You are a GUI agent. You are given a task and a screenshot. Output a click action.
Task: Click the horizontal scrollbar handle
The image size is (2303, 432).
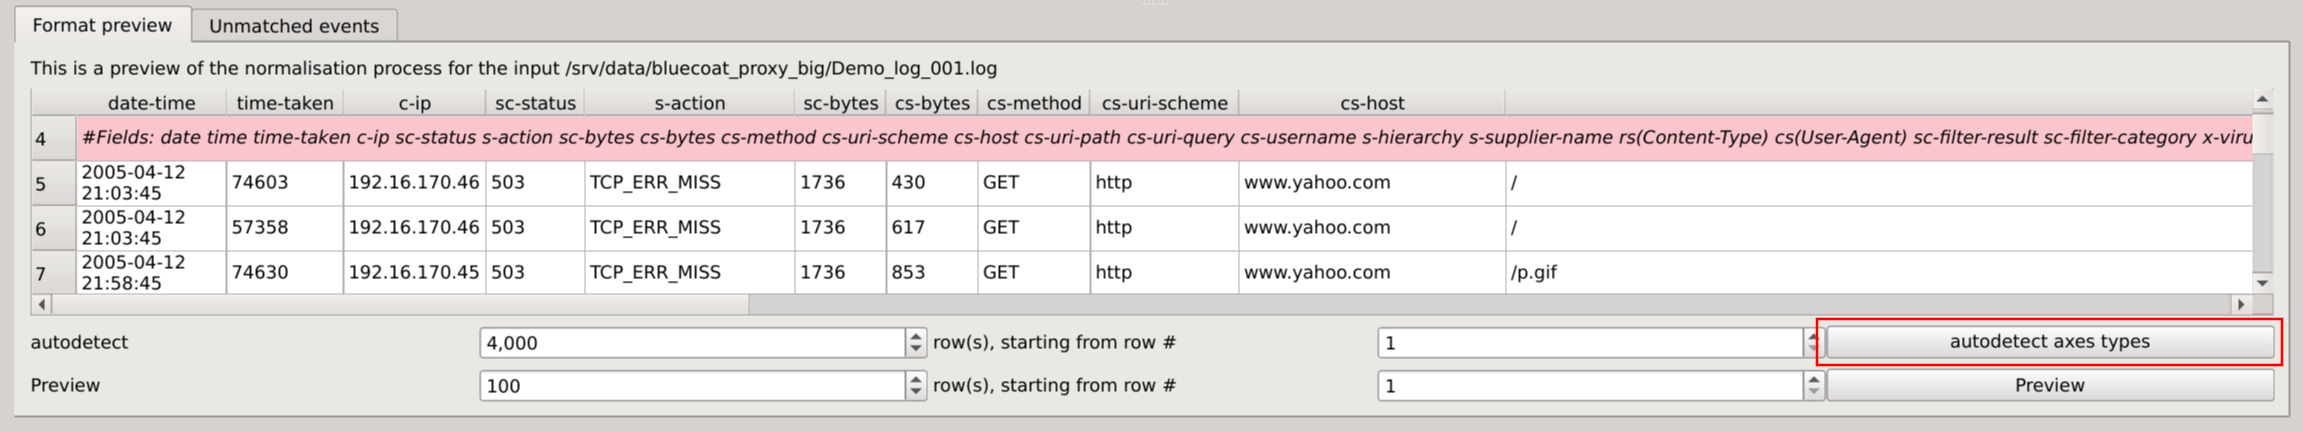coord(400,304)
